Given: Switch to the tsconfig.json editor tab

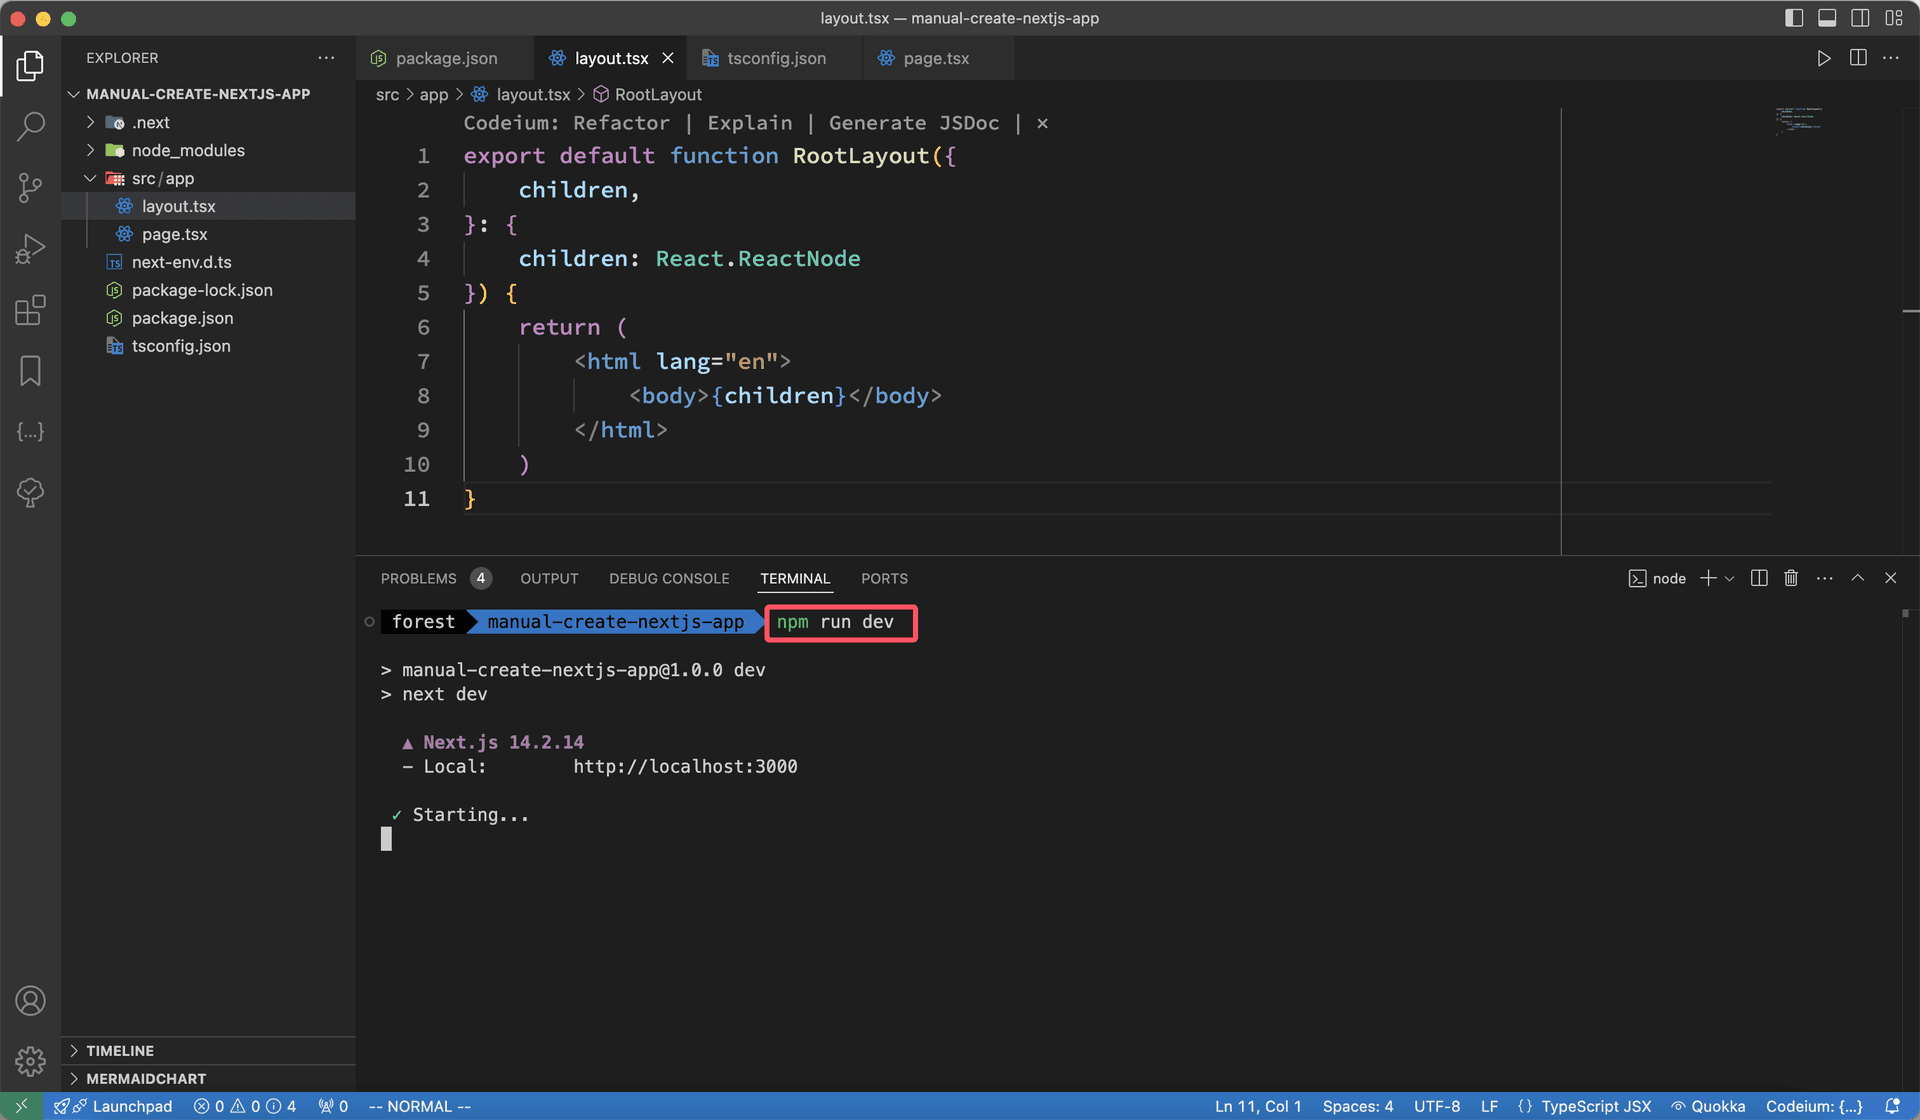Looking at the screenshot, I should pos(776,58).
